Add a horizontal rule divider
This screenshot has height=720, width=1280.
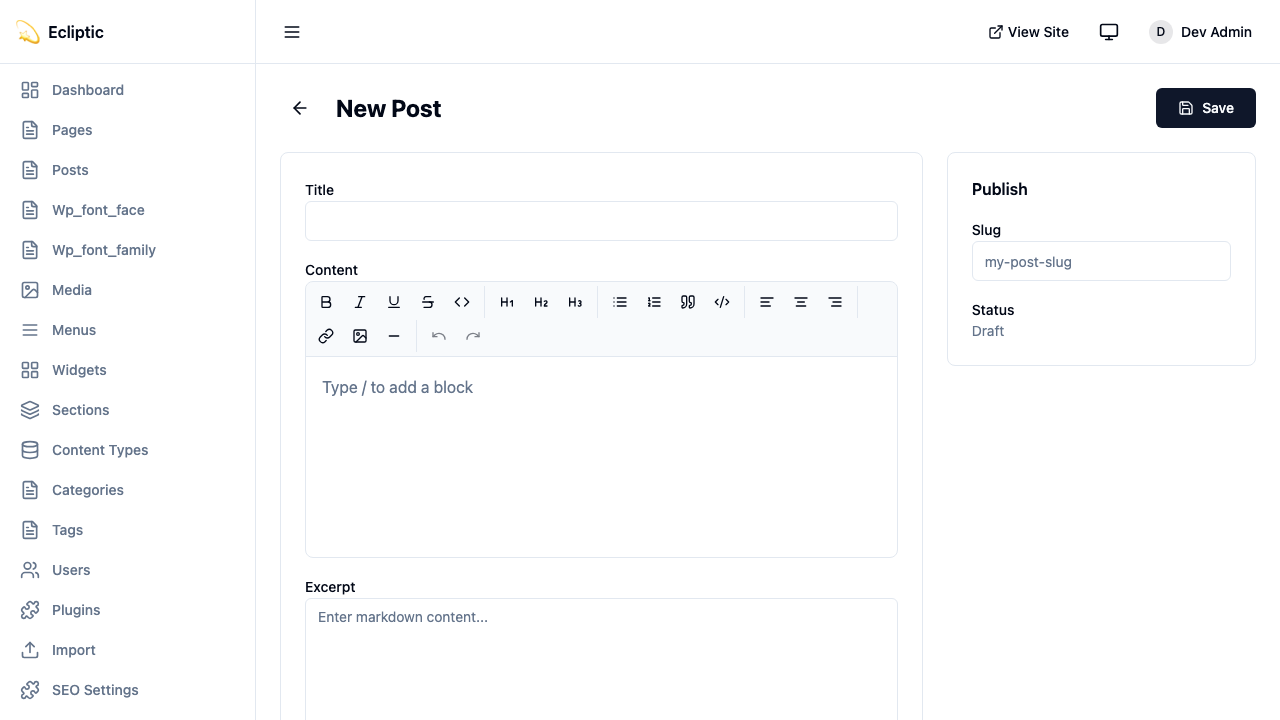click(394, 336)
